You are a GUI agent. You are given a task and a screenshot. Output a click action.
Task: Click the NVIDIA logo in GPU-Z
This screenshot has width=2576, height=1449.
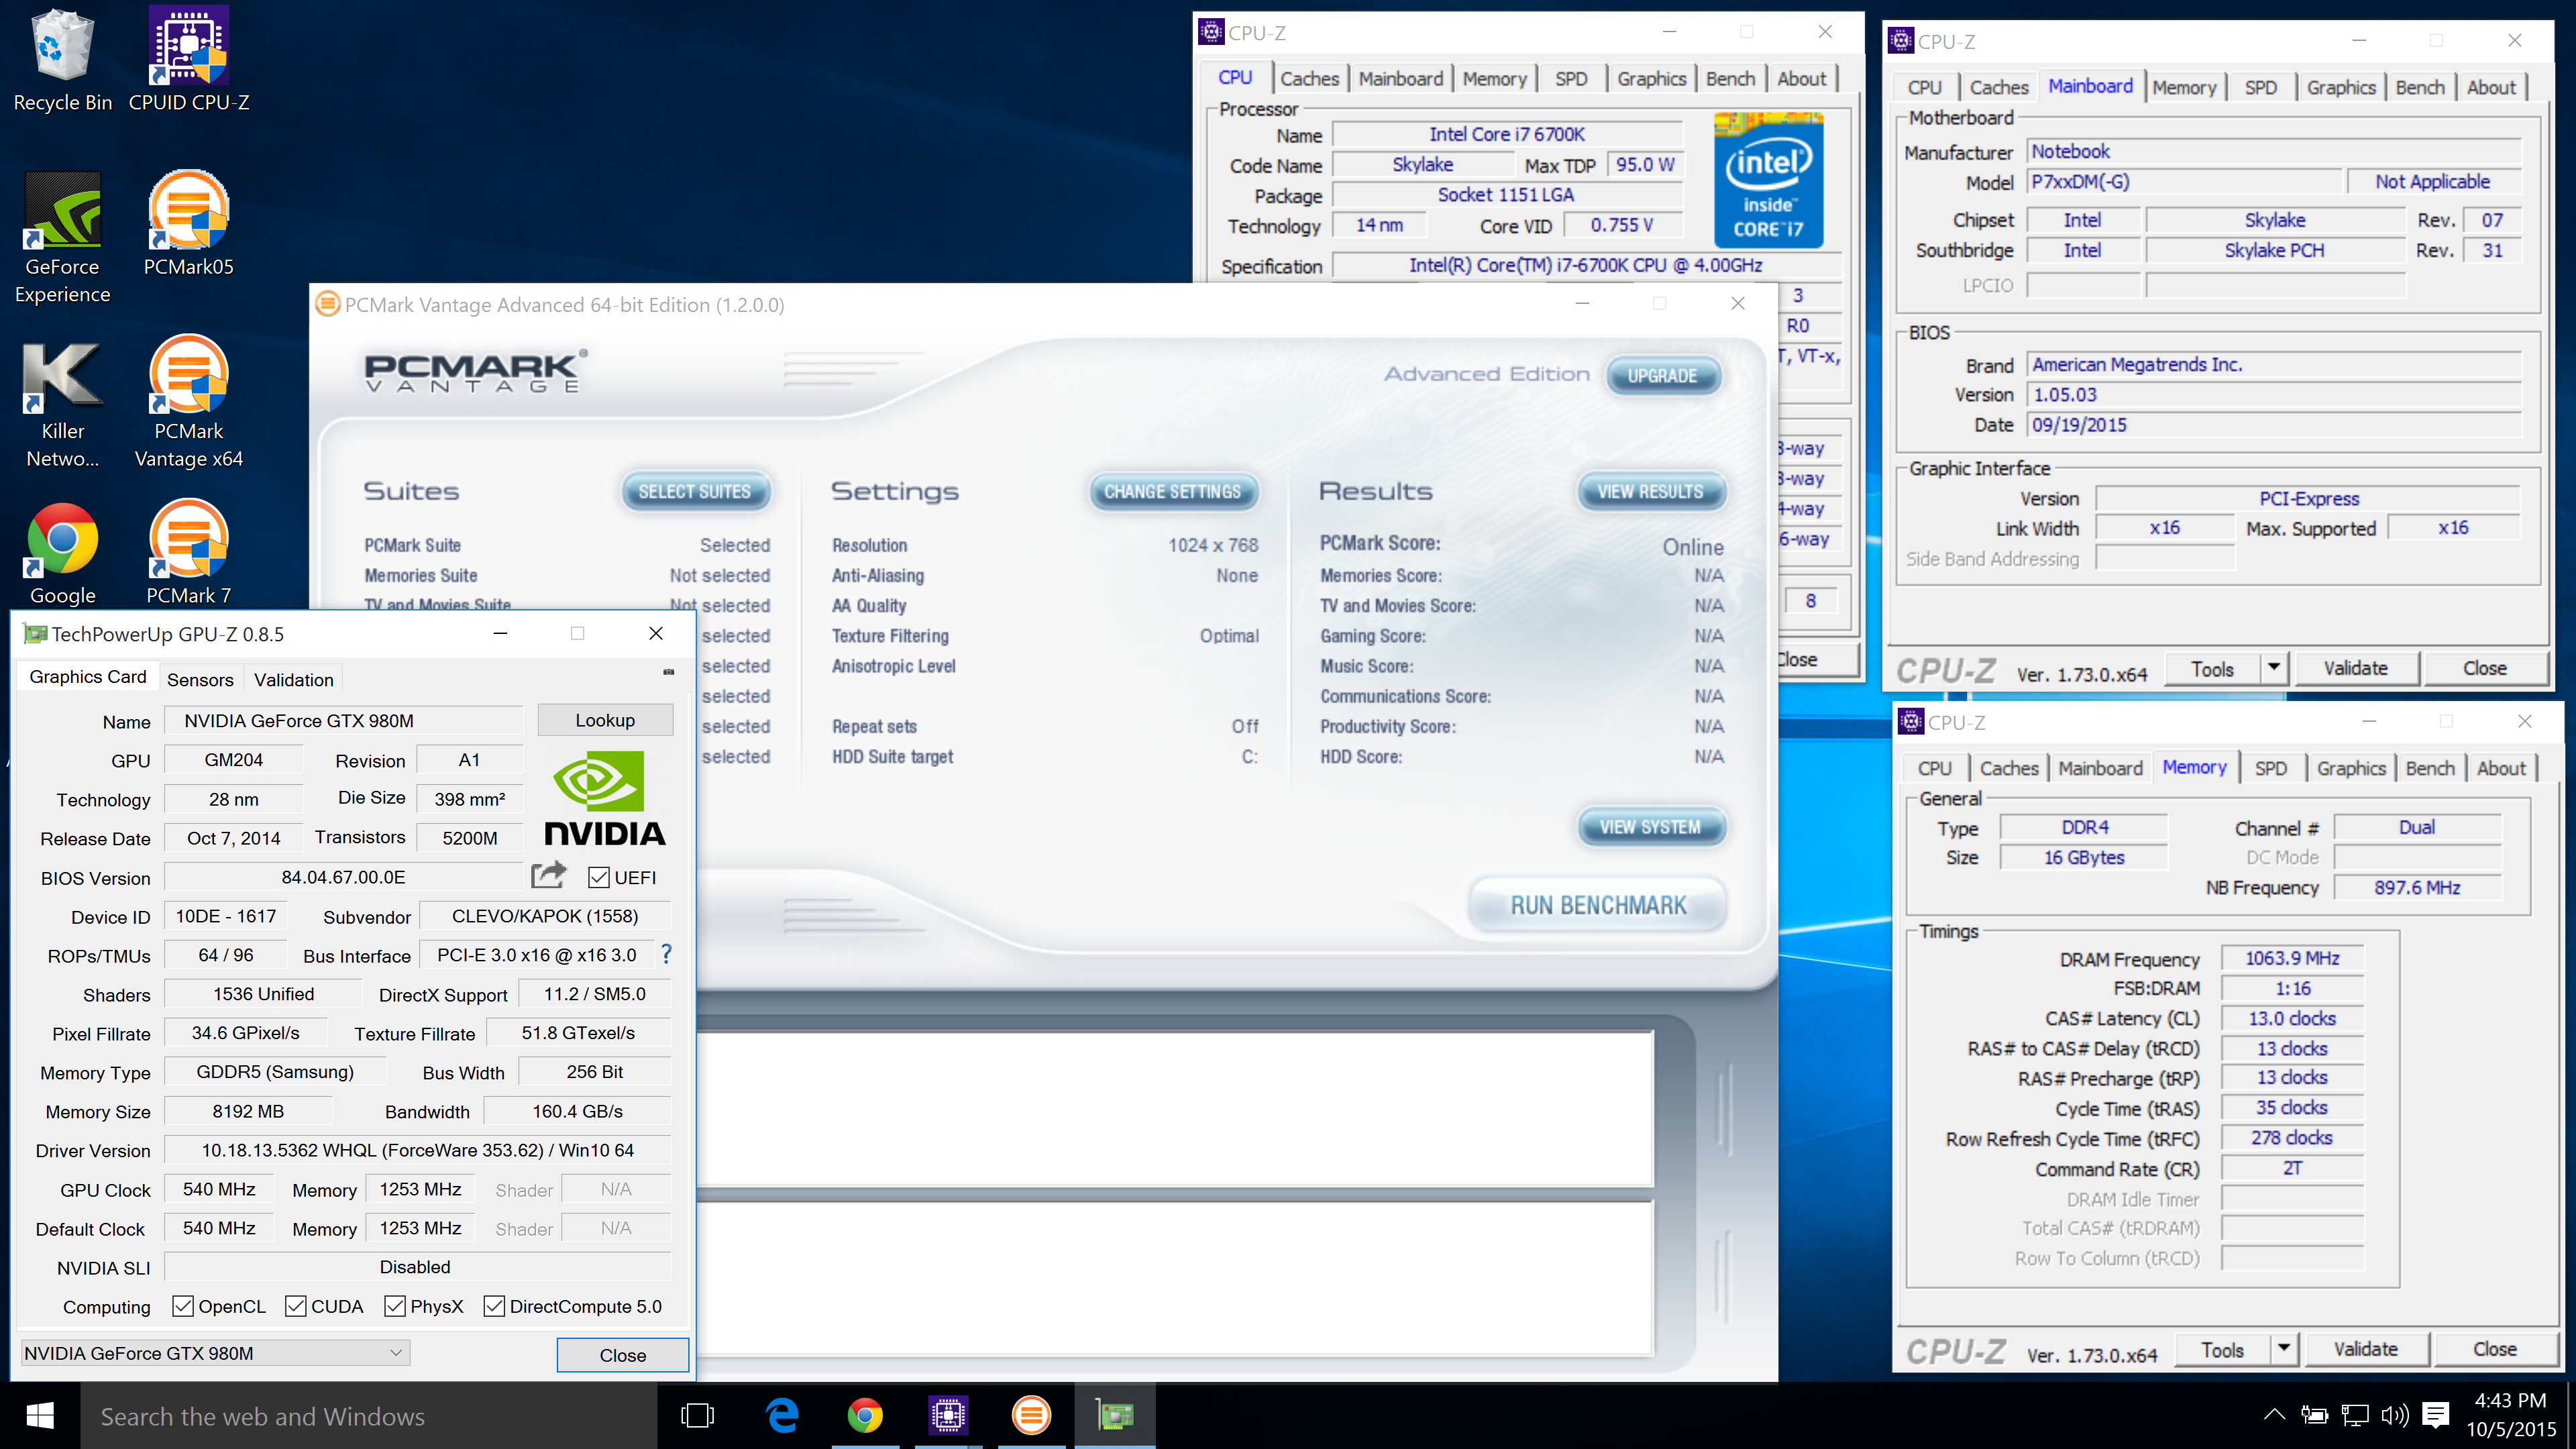click(605, 798)
